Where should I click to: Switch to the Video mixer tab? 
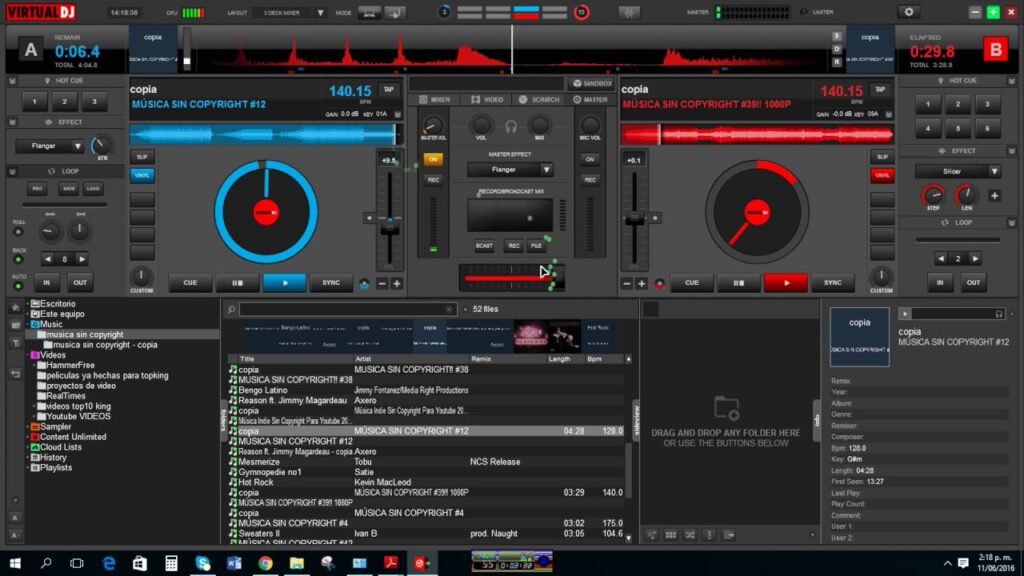coord(487,100)
